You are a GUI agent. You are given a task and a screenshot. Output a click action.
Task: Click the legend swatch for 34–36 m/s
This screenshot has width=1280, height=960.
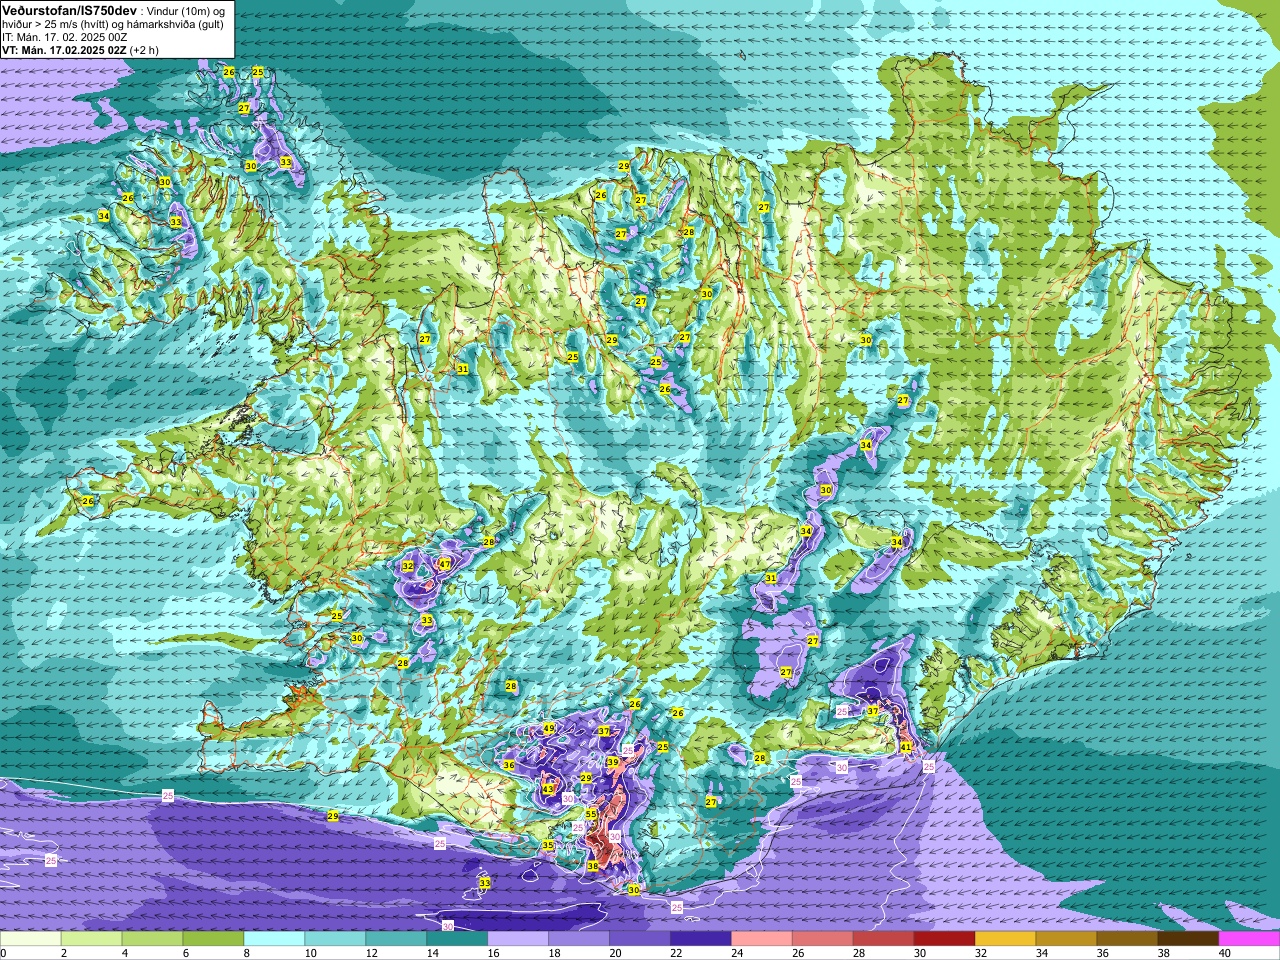(x=1068, y=939)
